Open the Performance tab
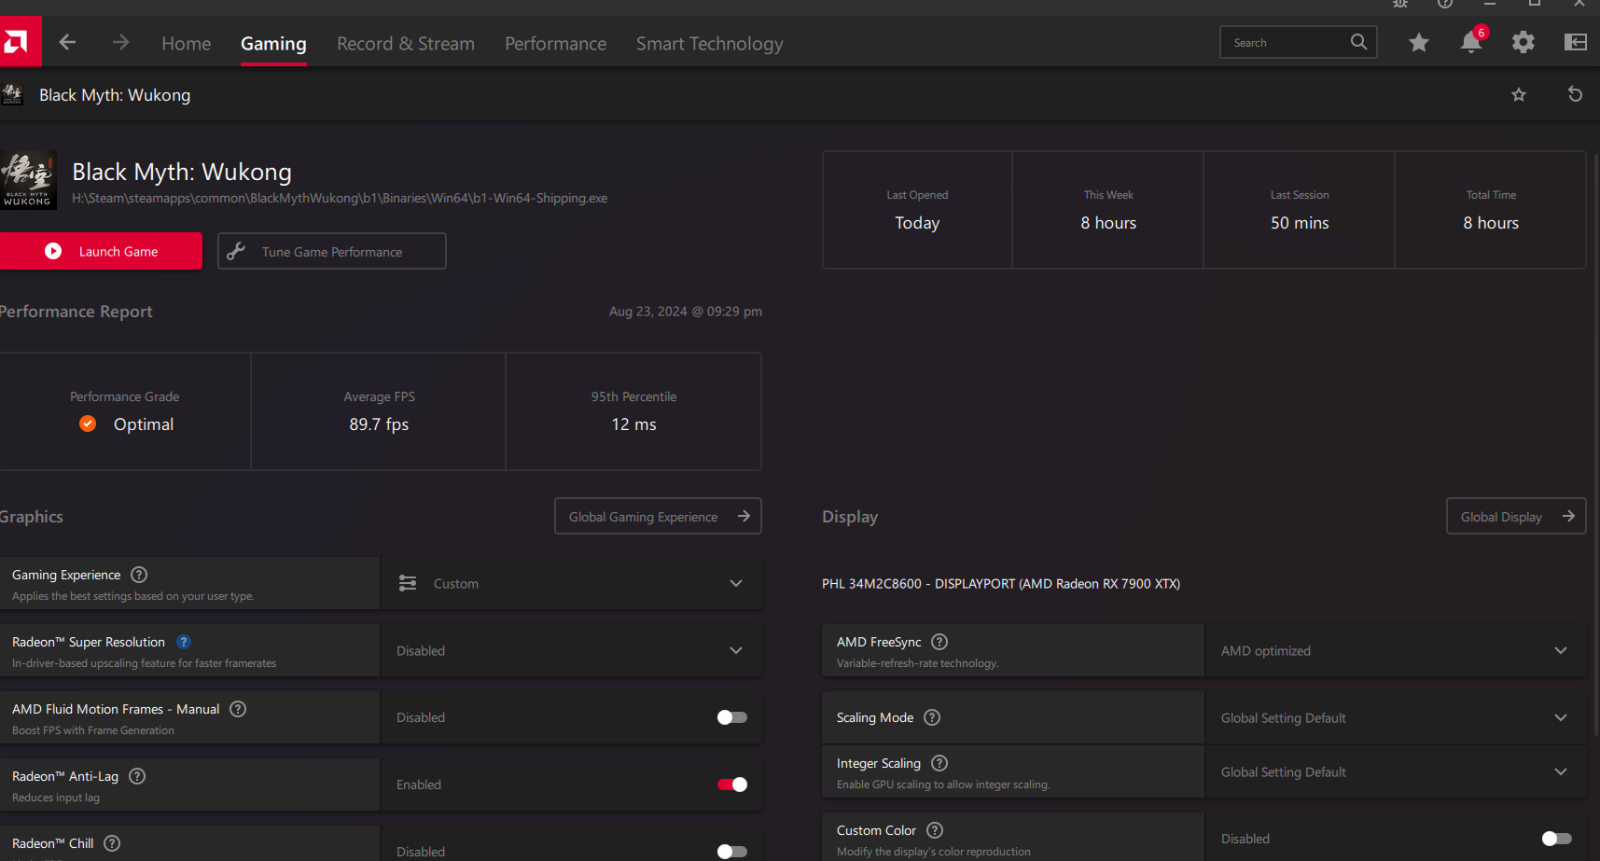 [x=555, y=43]
